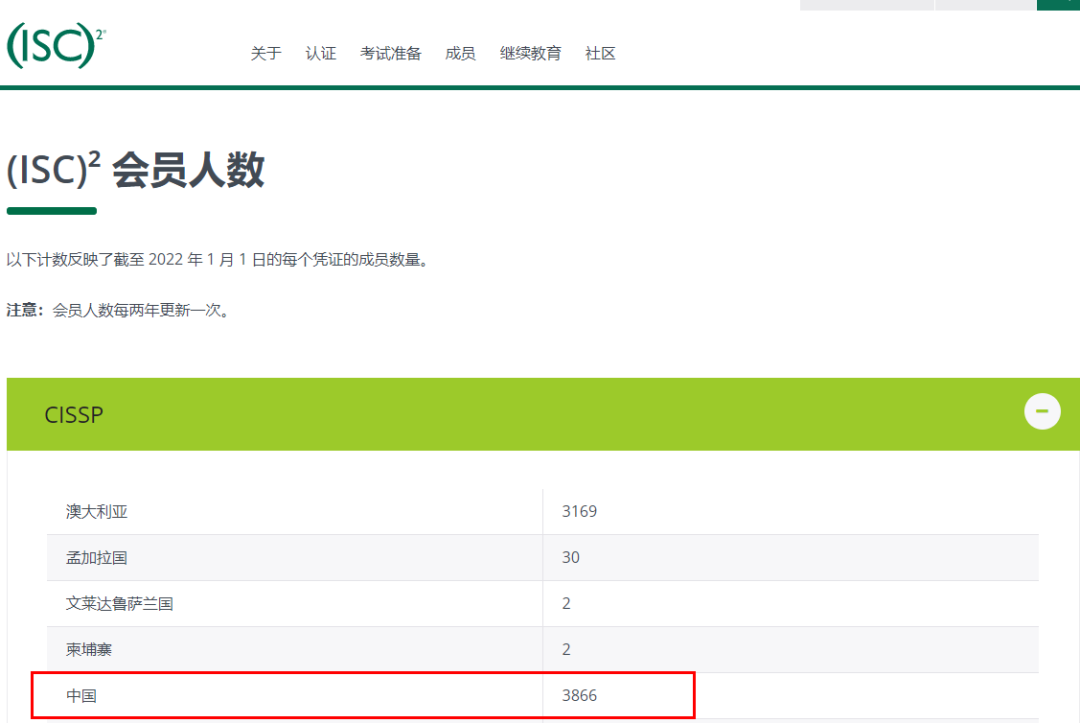
Task: Collapse the CISSP section with minus icon
Action: [x=1042, y=411]
